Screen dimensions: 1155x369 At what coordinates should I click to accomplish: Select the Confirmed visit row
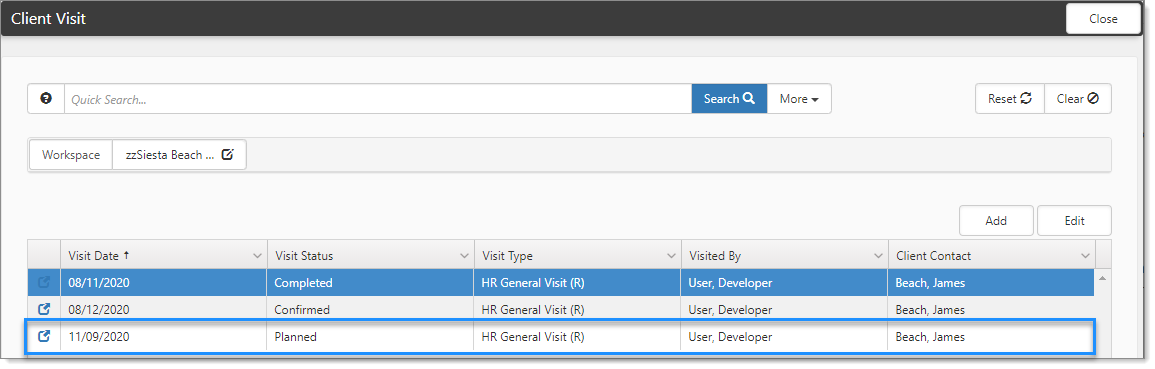point(561,309)
